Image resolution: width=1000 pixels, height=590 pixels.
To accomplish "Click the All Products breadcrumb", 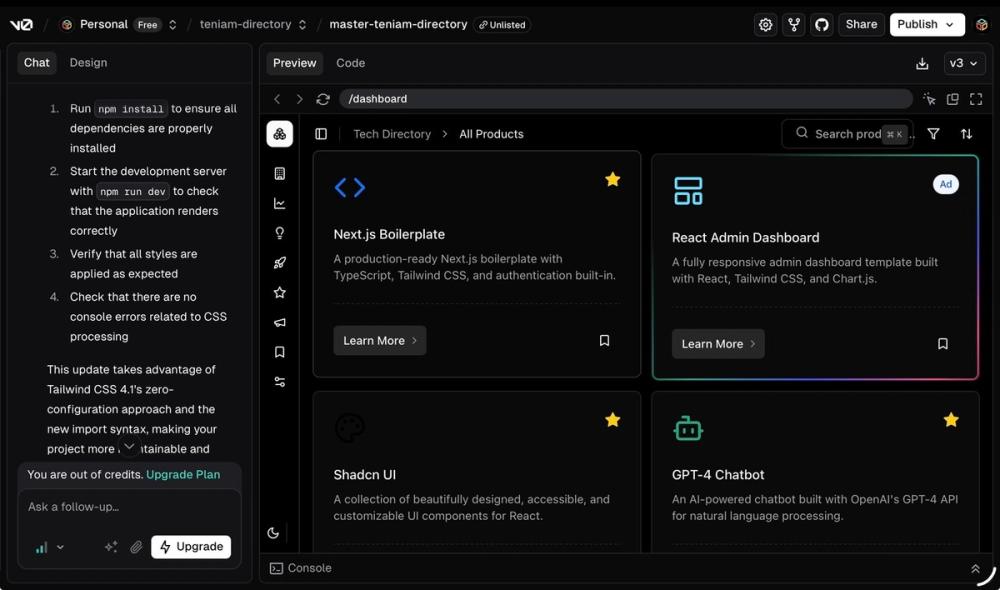I will pos(491,134).
